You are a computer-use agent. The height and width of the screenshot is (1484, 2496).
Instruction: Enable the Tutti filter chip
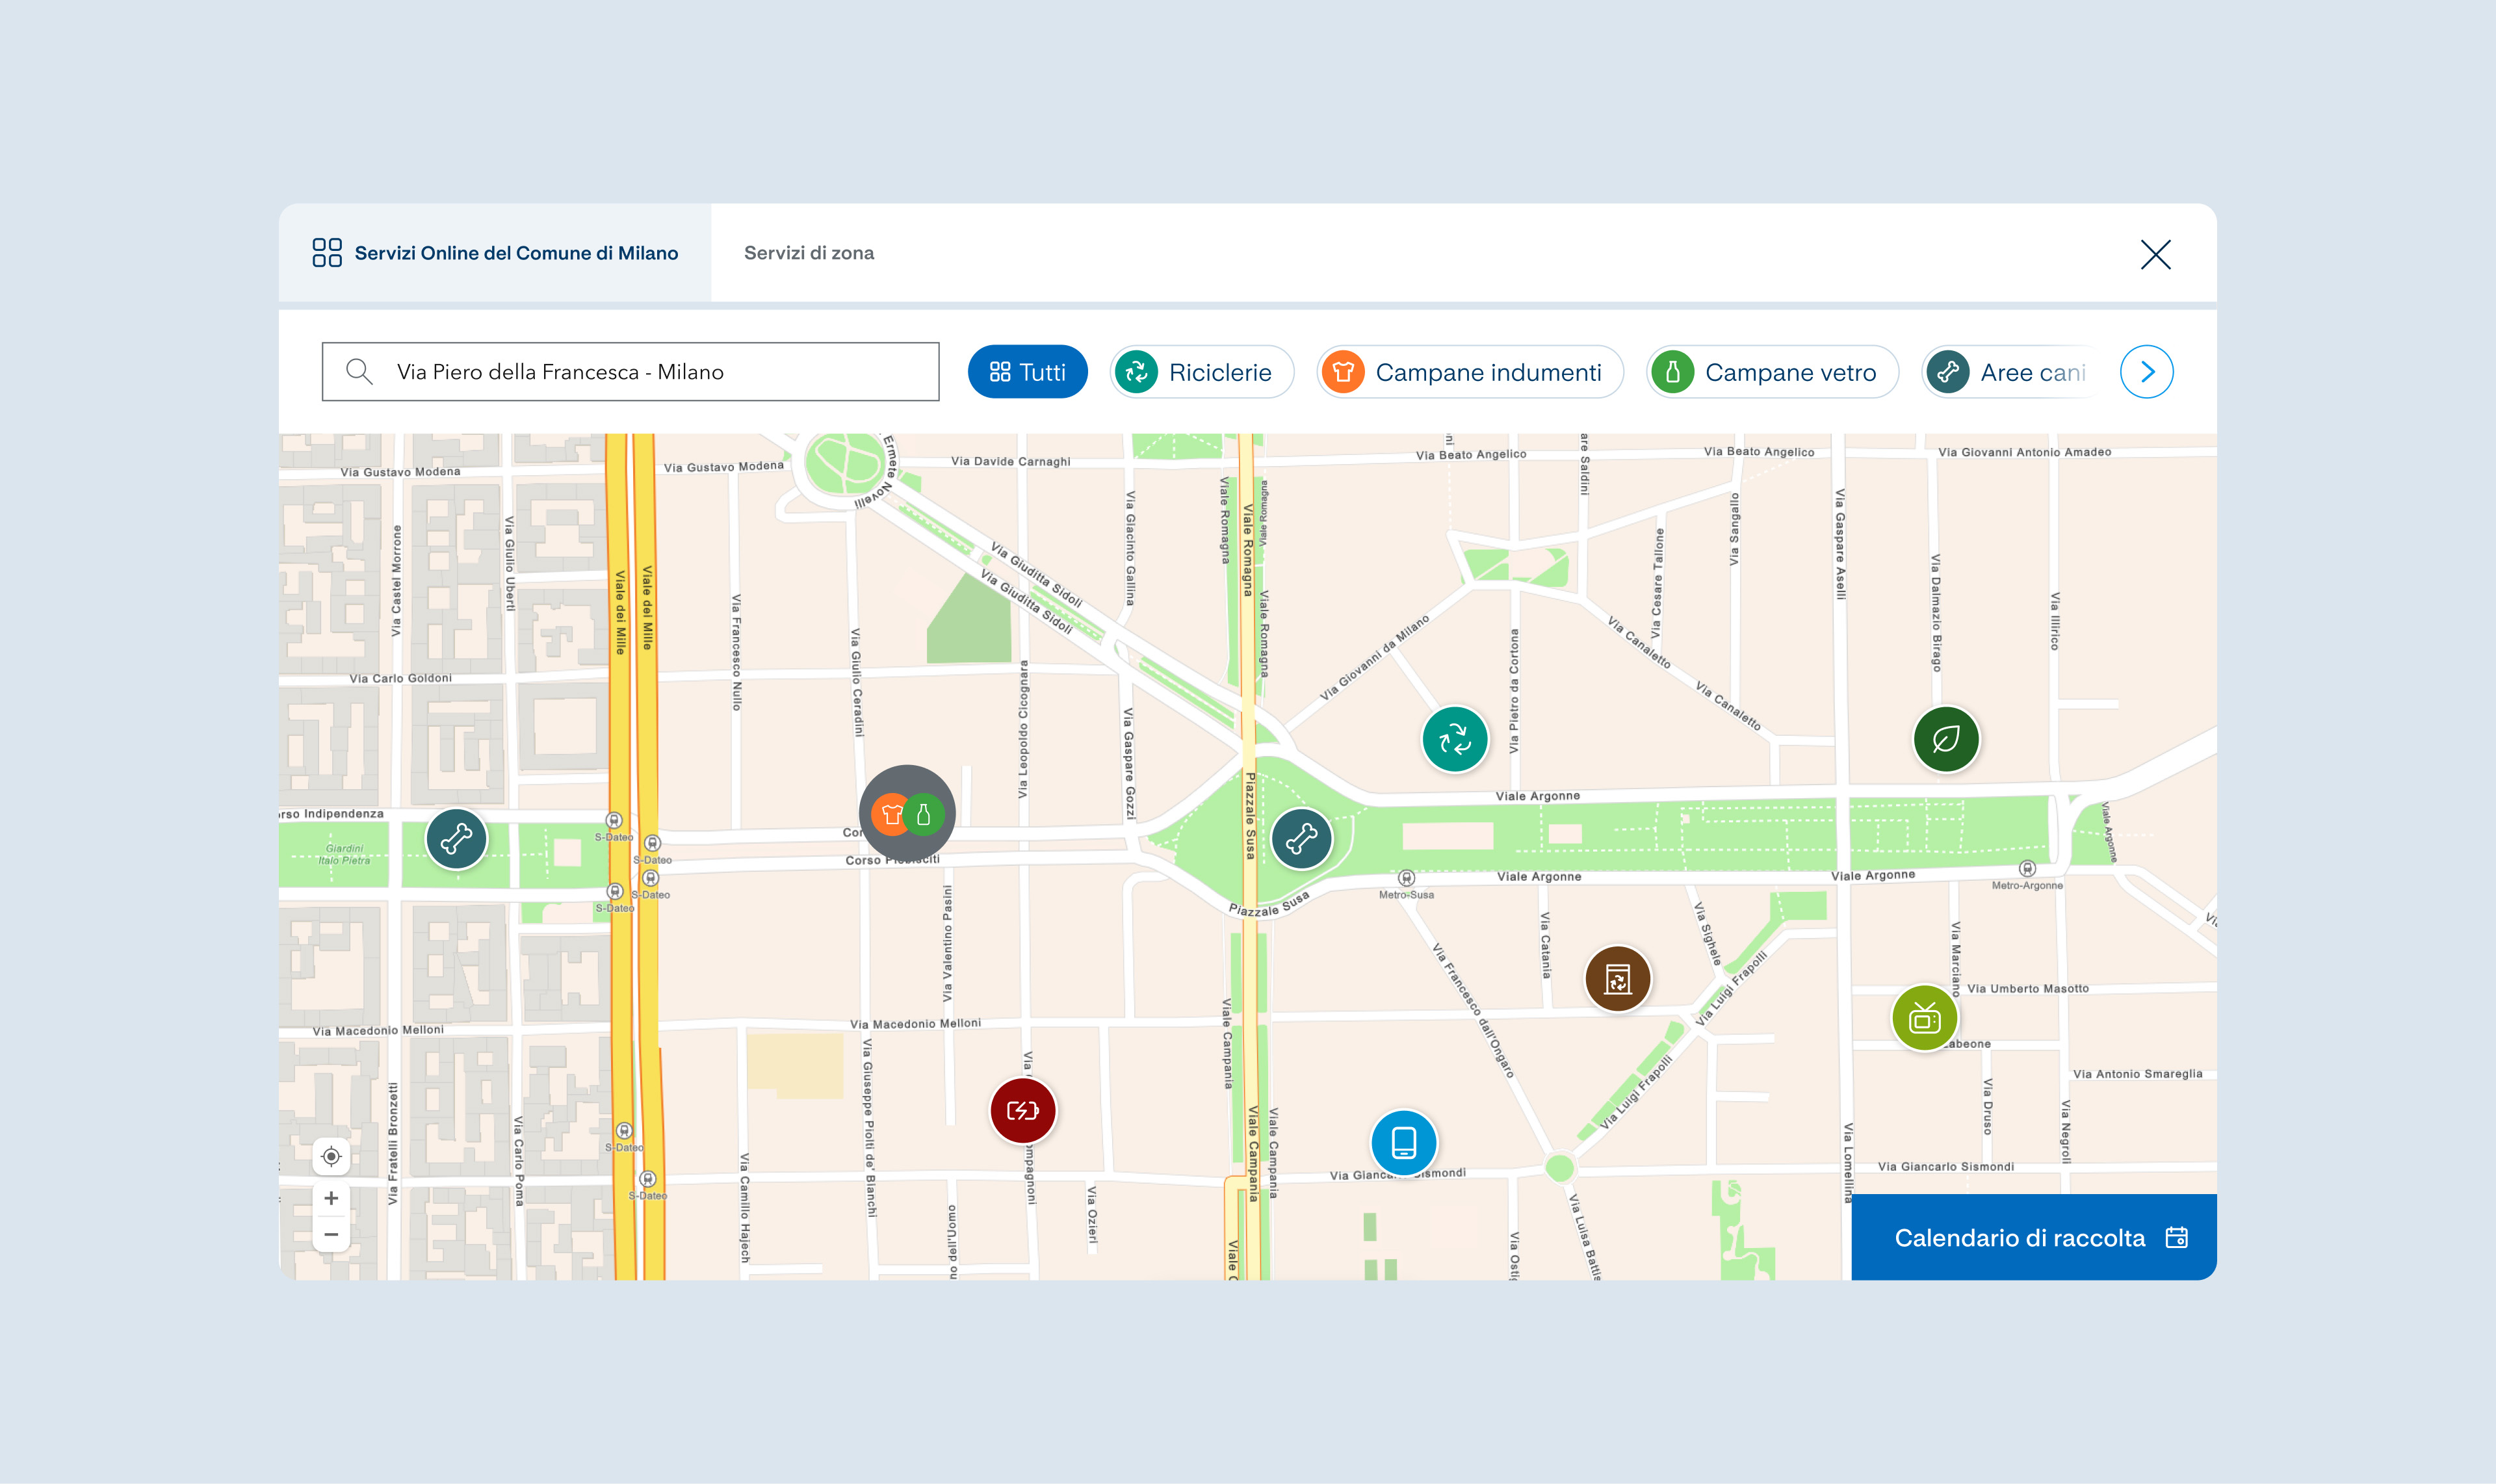coord(1027,372)
